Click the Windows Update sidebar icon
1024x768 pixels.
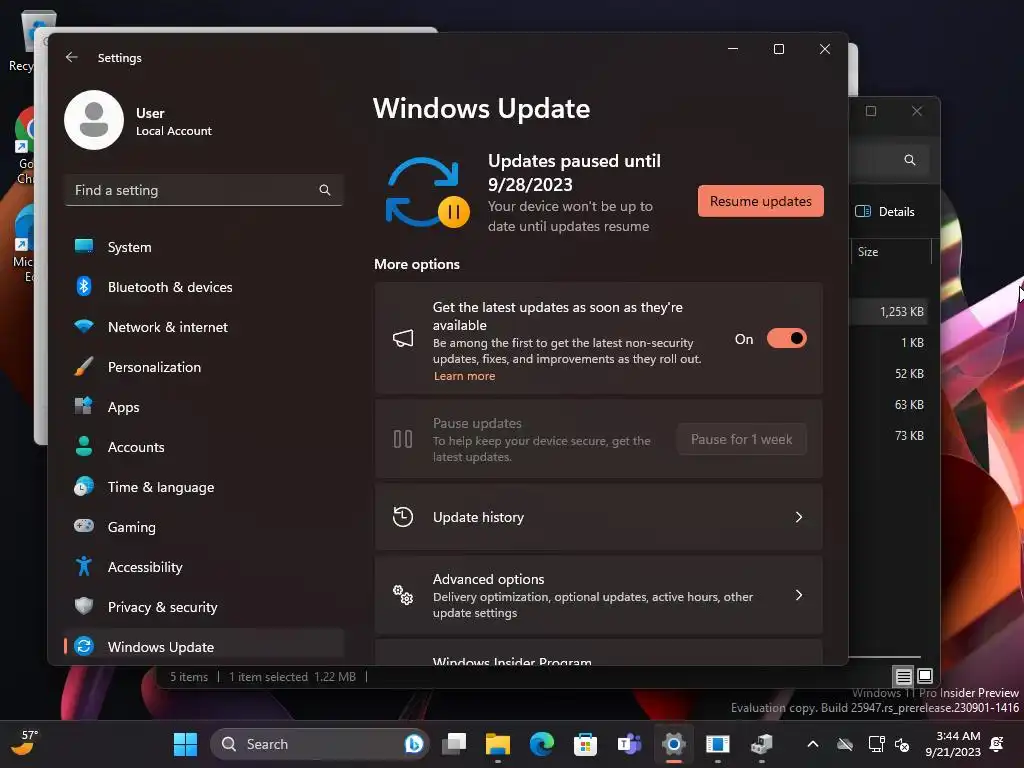84,646
